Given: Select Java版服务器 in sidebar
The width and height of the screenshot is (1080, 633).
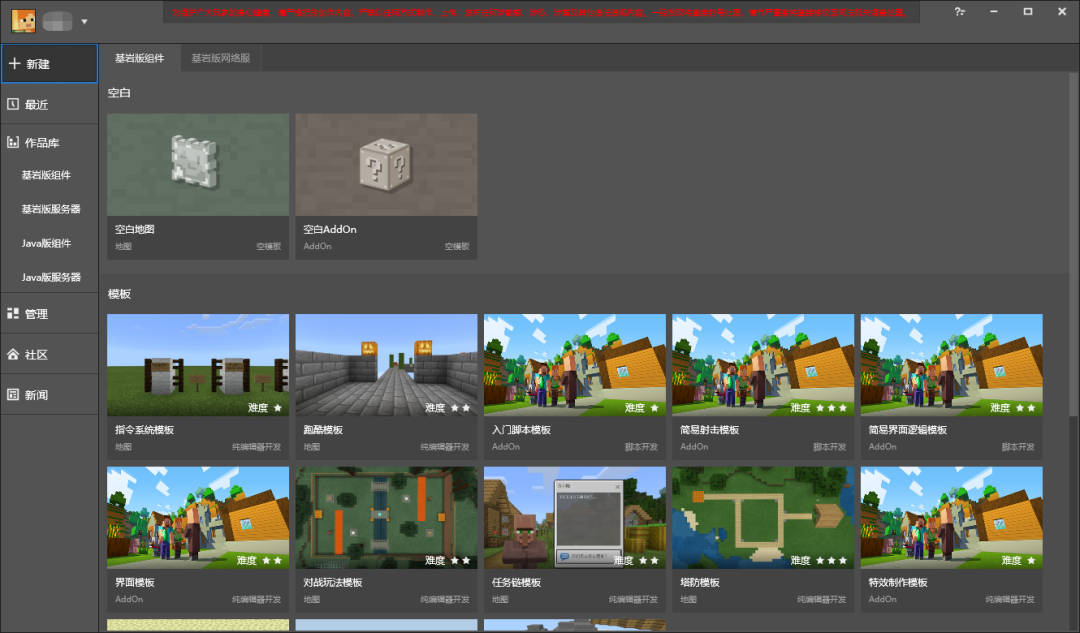Looking at the screenshot, I should [x=50, y=277].
